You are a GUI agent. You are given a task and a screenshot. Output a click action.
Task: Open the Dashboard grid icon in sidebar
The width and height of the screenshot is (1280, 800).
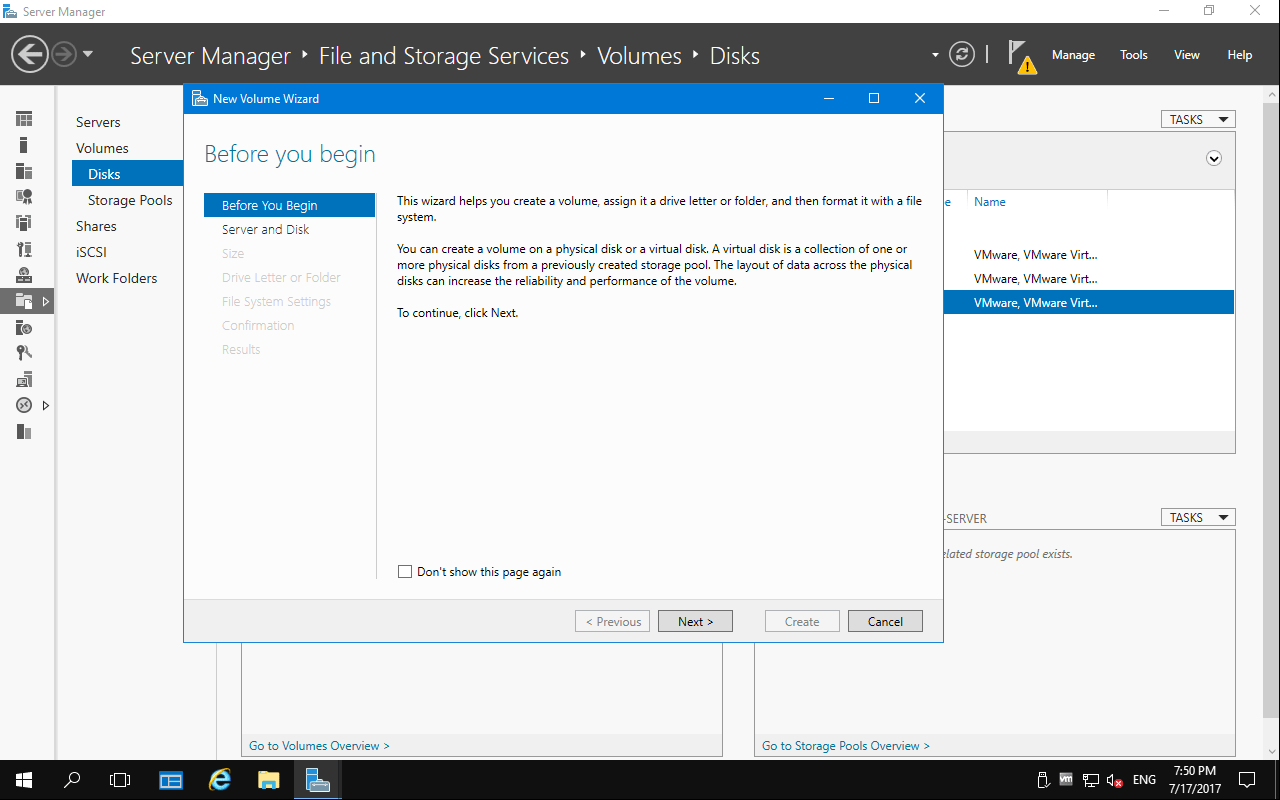pyautogui.click(x=24, y=119)
